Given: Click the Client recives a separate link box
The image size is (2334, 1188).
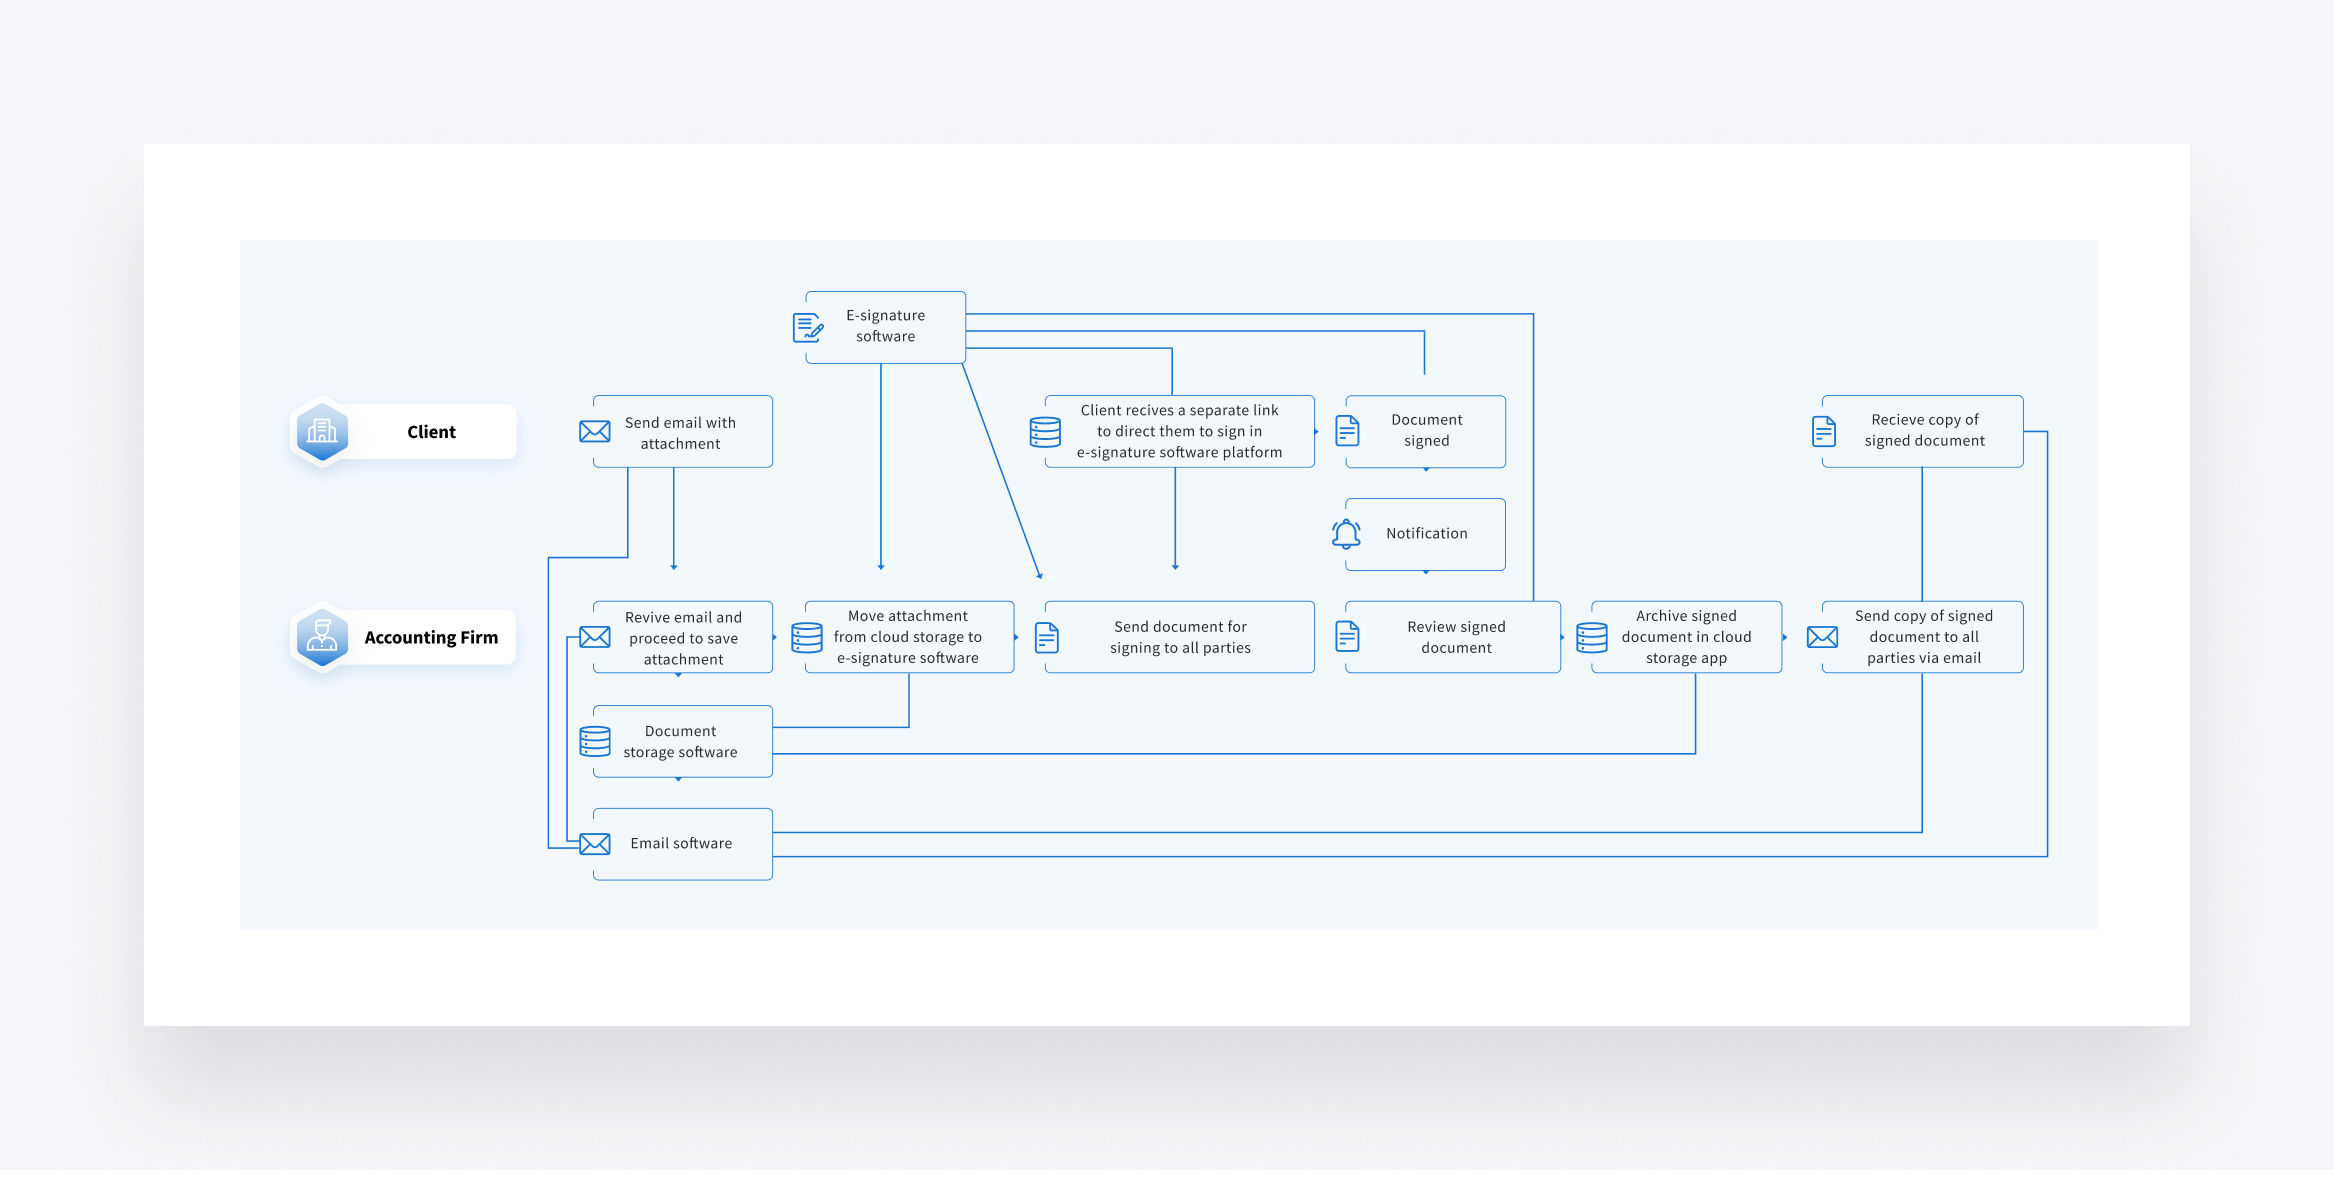Looking at the screenshot, I should 1179,432.
